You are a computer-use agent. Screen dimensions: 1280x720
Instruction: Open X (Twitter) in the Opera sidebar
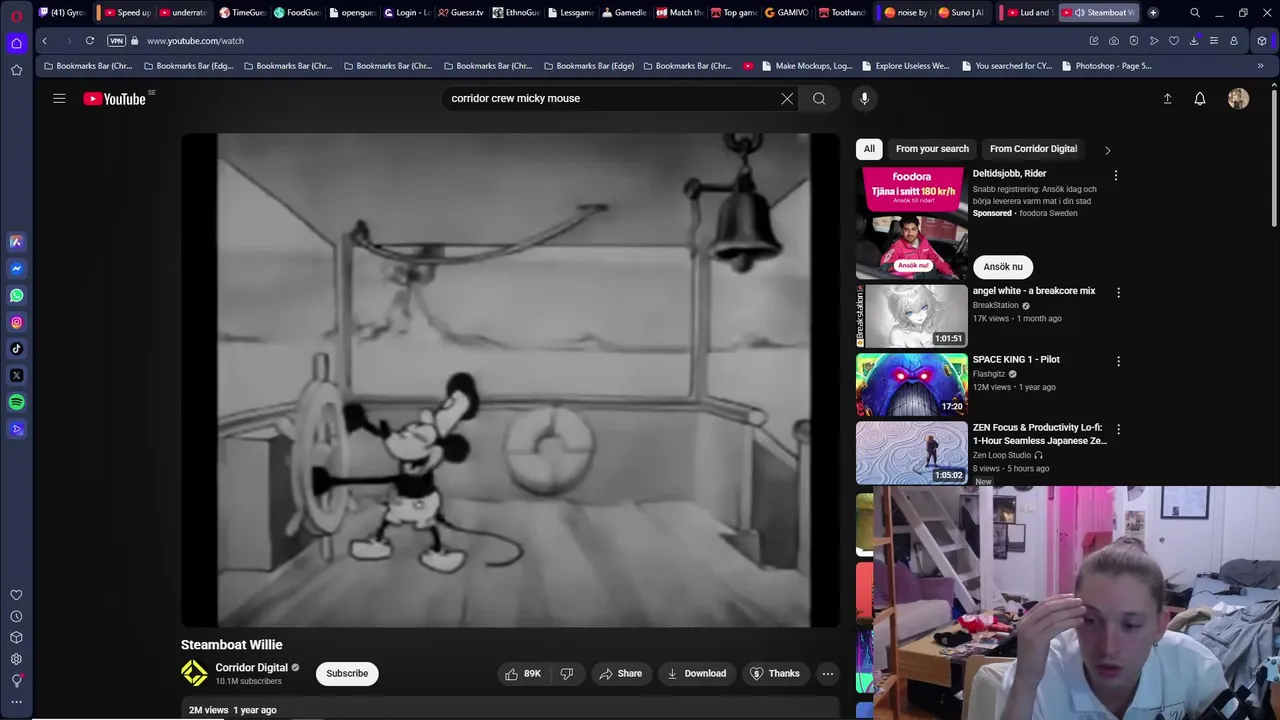(16, 375)
